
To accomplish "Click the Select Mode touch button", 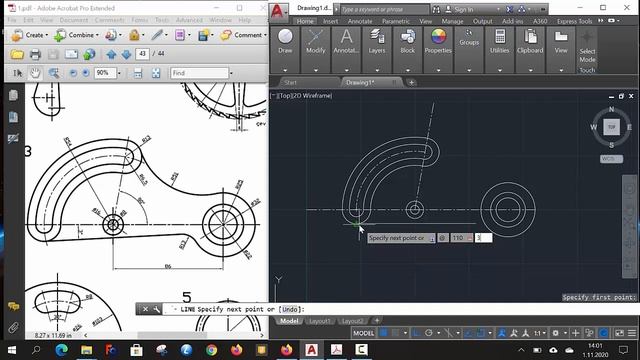I will 587,46.
